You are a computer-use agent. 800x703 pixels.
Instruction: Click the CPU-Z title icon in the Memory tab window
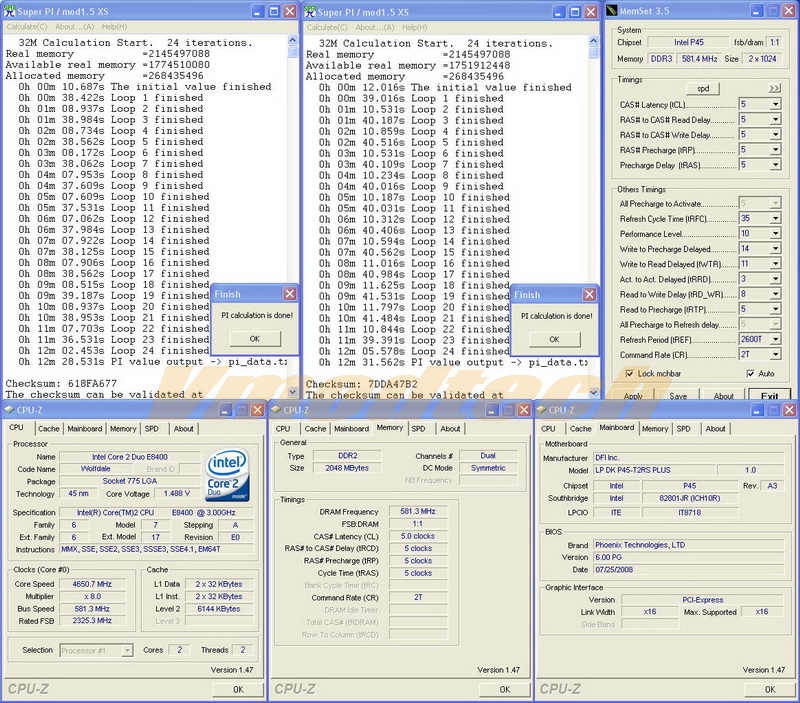point(276,410)
